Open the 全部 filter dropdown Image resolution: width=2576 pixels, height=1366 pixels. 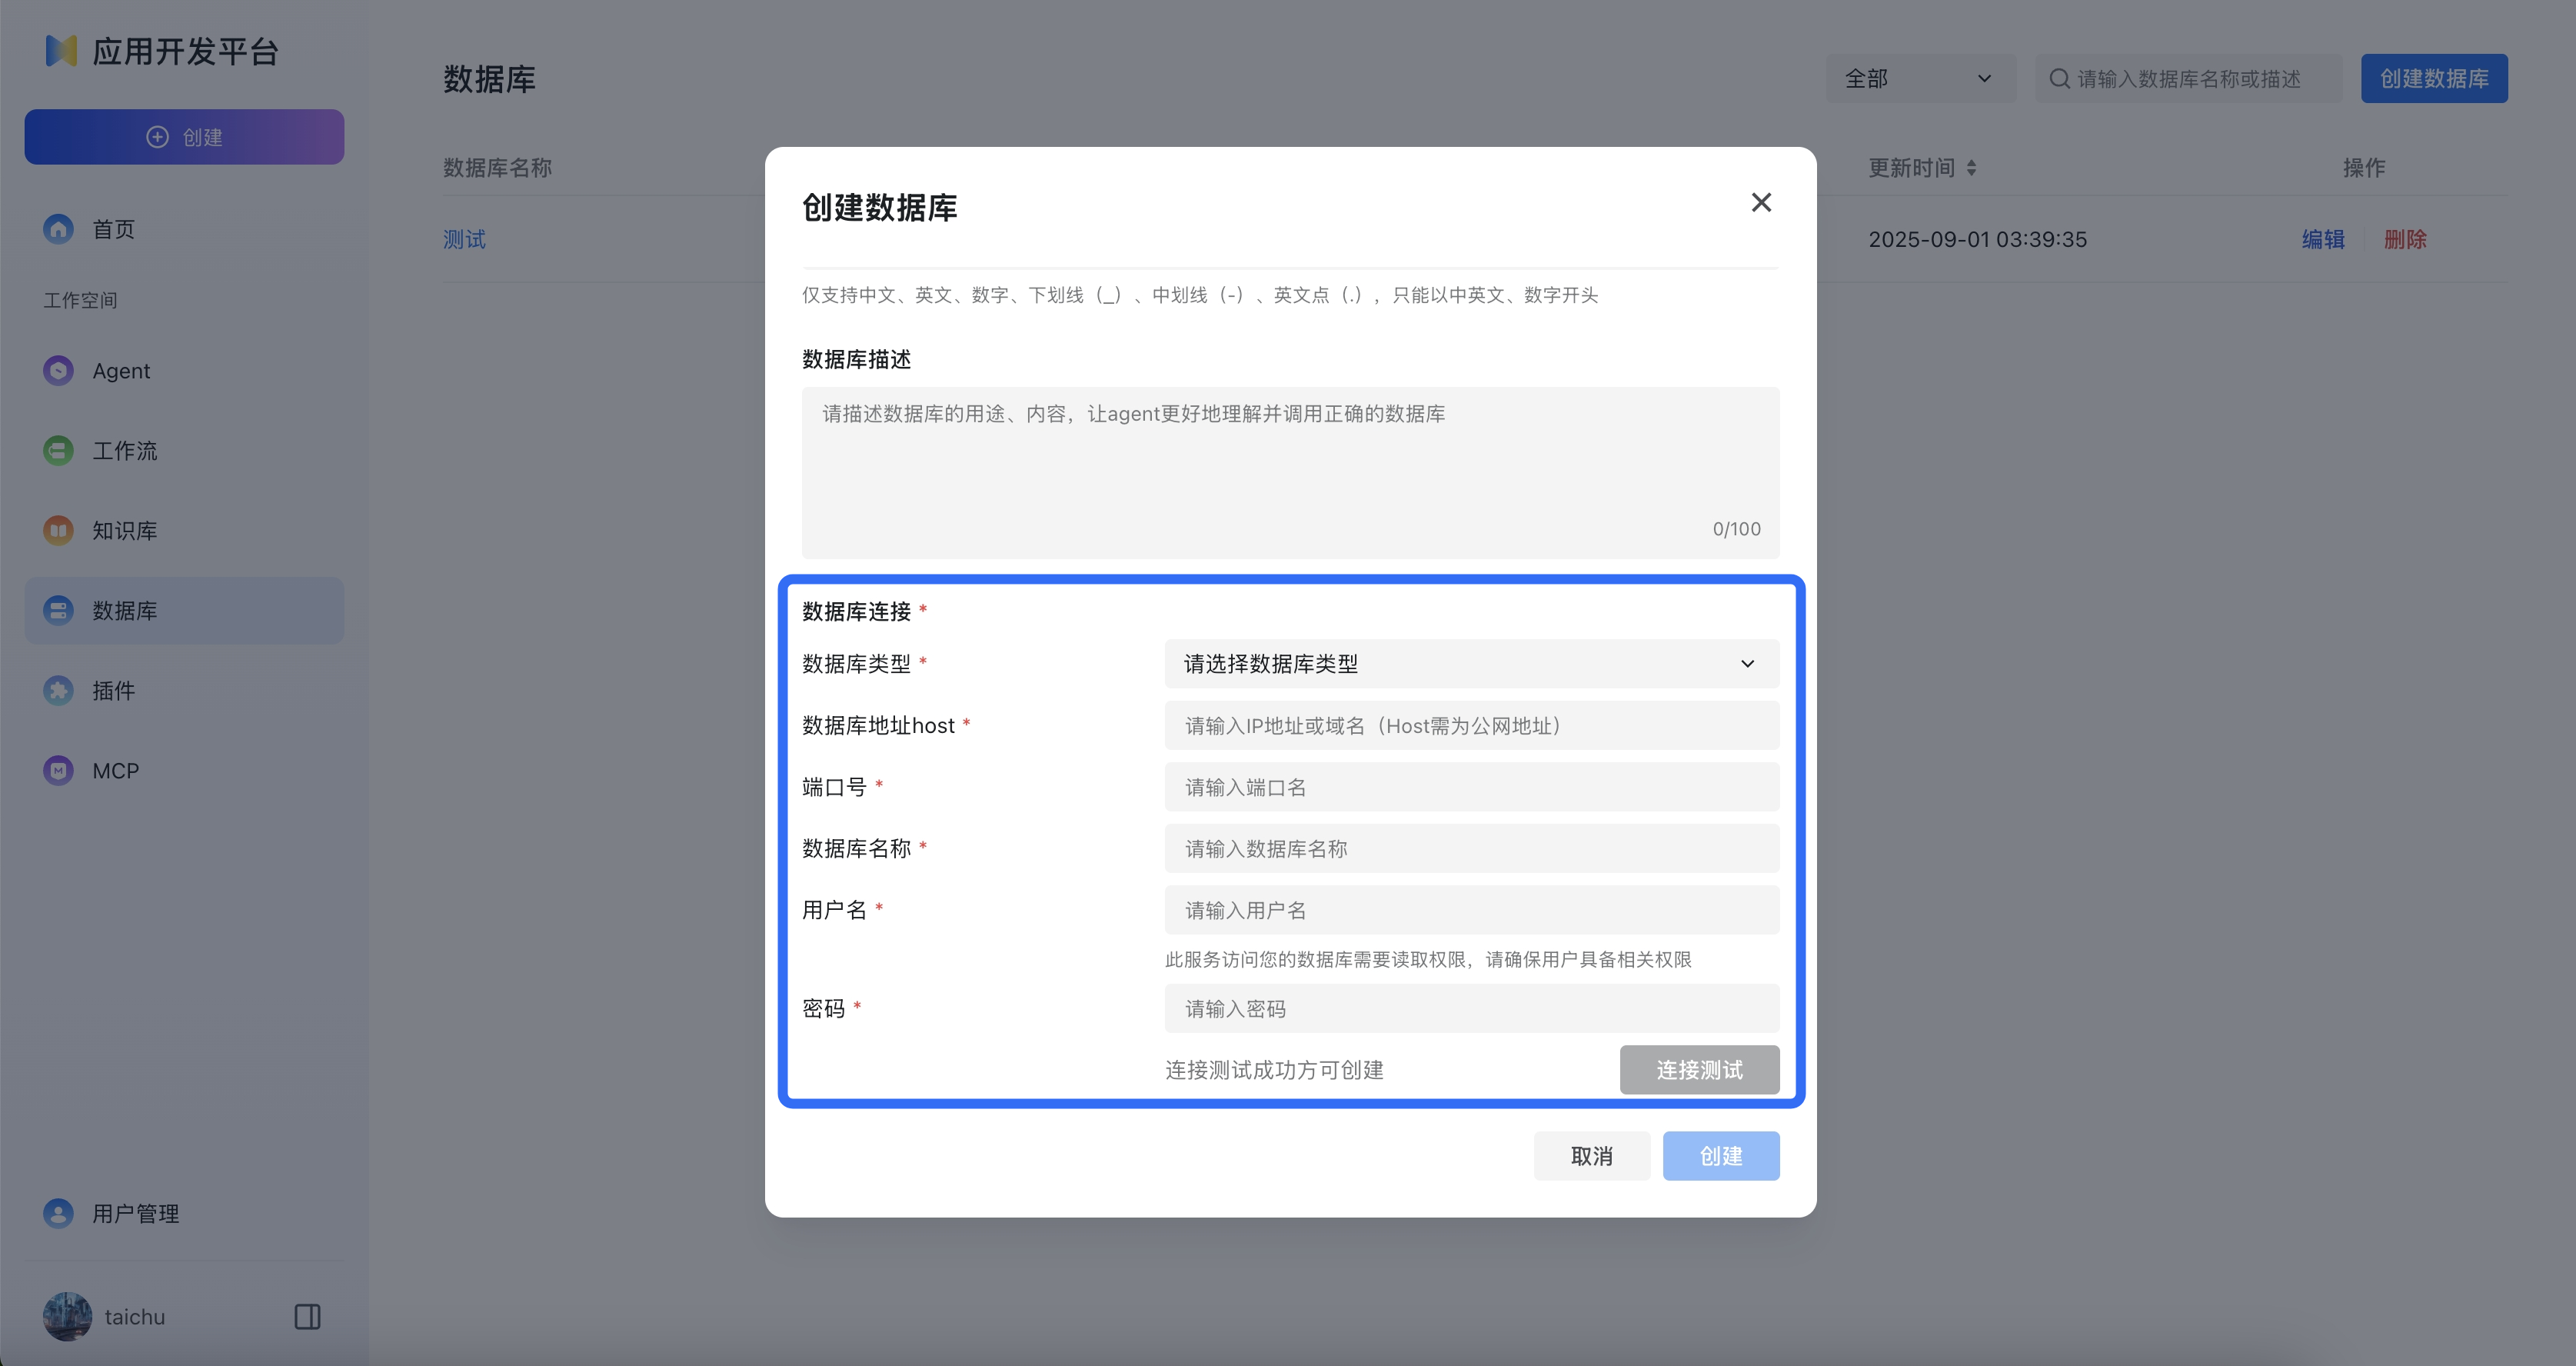click(1920, 78)
